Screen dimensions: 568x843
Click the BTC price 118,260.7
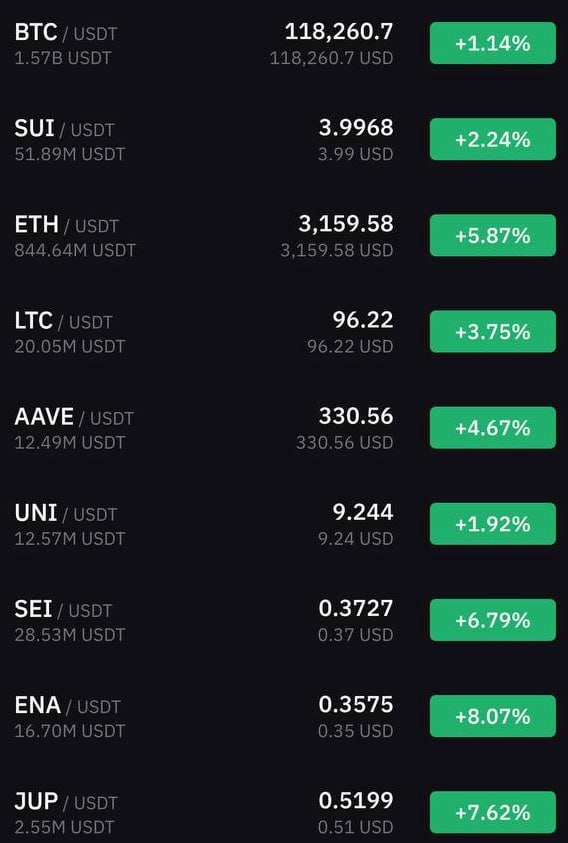tap(339, 32)
